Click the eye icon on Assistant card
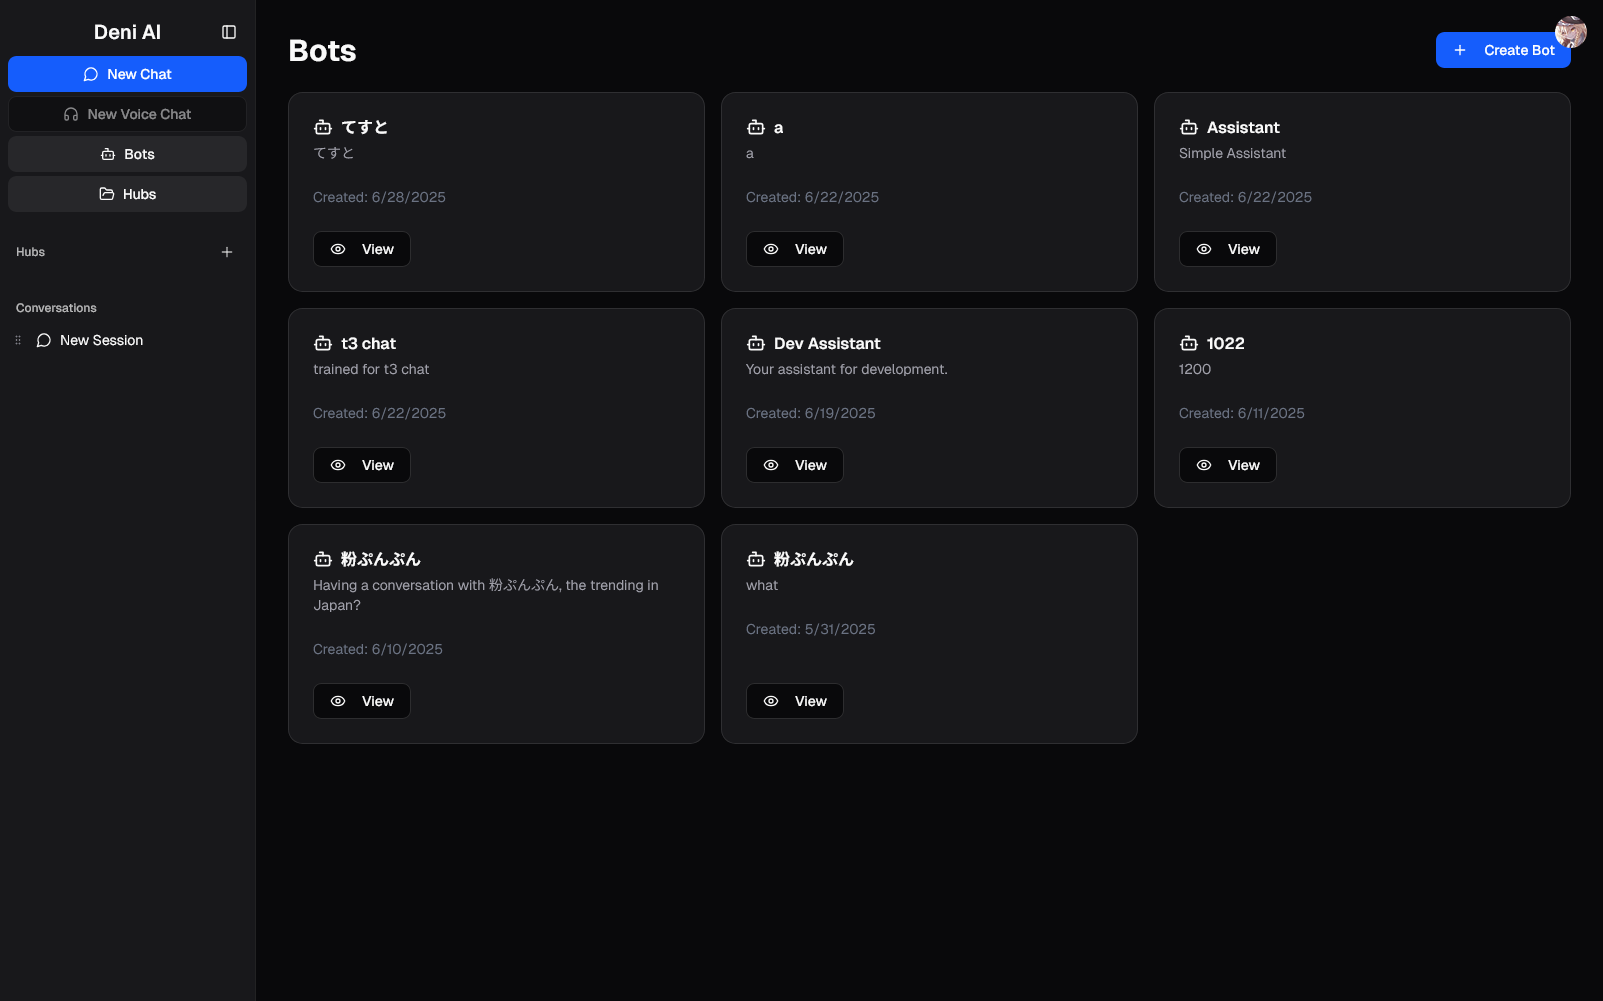The image size is (1603, 1001). point(1204,250)
